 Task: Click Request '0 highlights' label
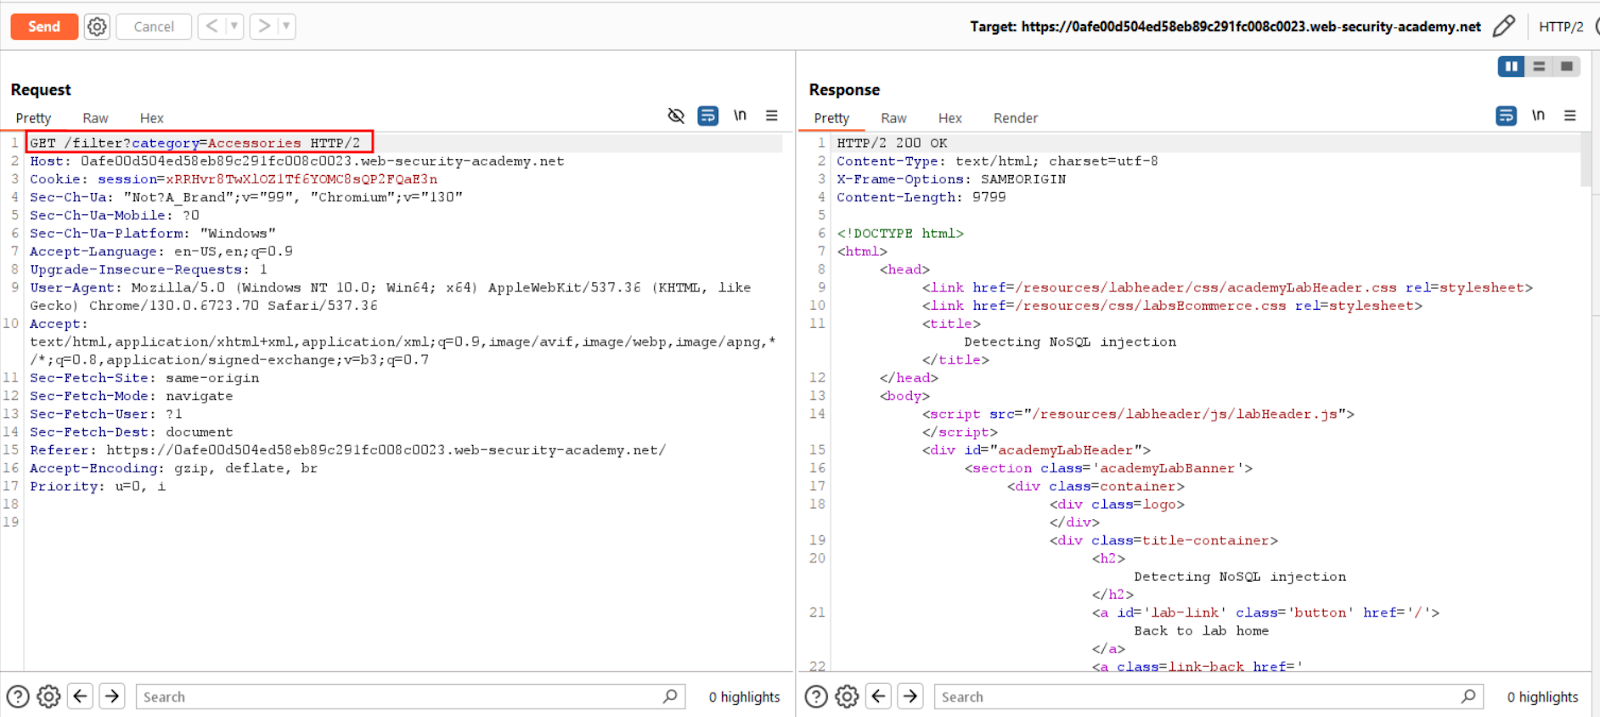coord(744,697)
